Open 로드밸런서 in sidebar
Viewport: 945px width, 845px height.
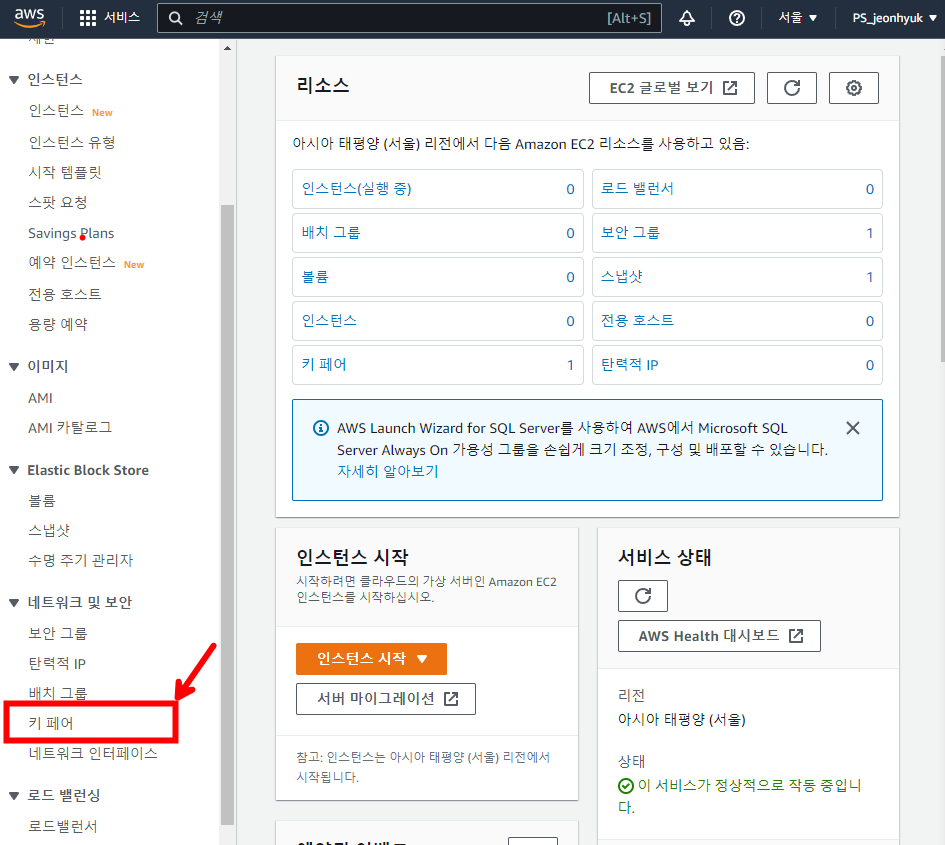[x=63, y=826]
